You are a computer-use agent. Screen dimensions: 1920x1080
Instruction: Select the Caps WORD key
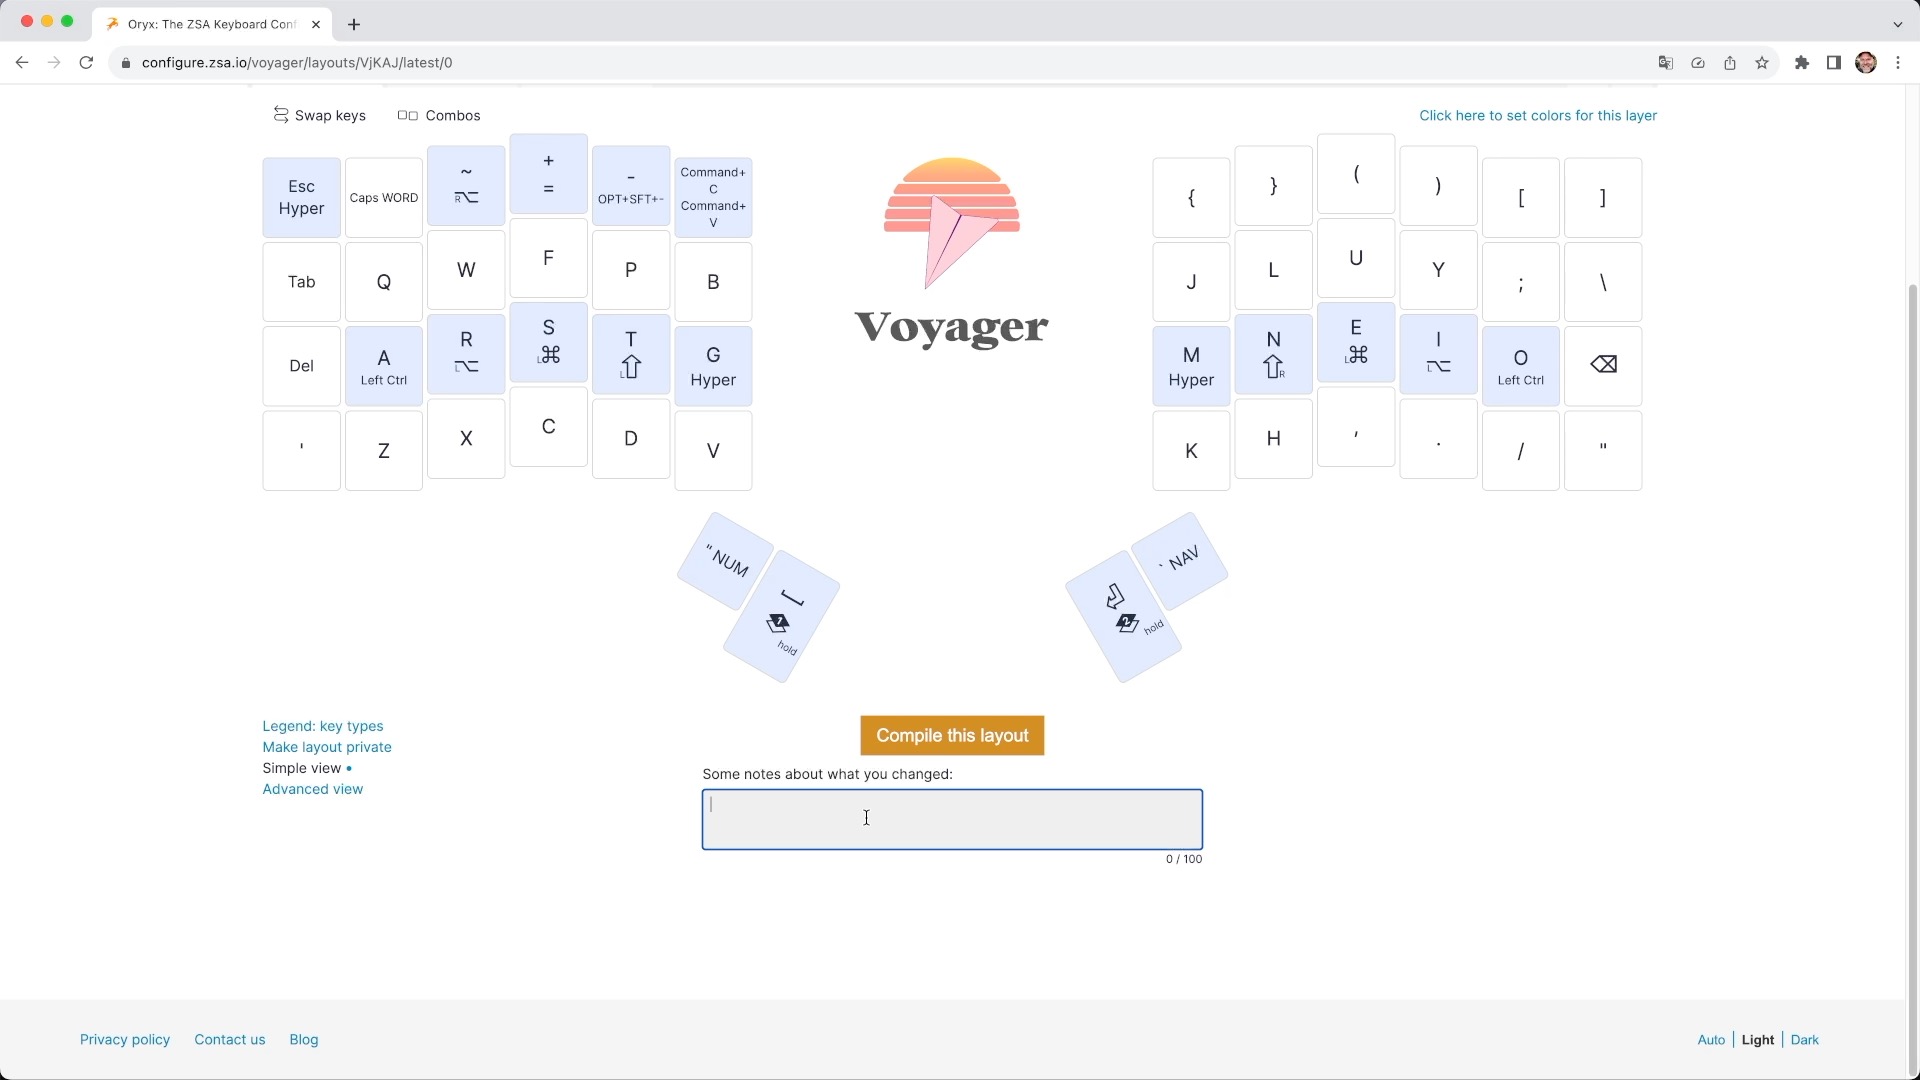384,197
